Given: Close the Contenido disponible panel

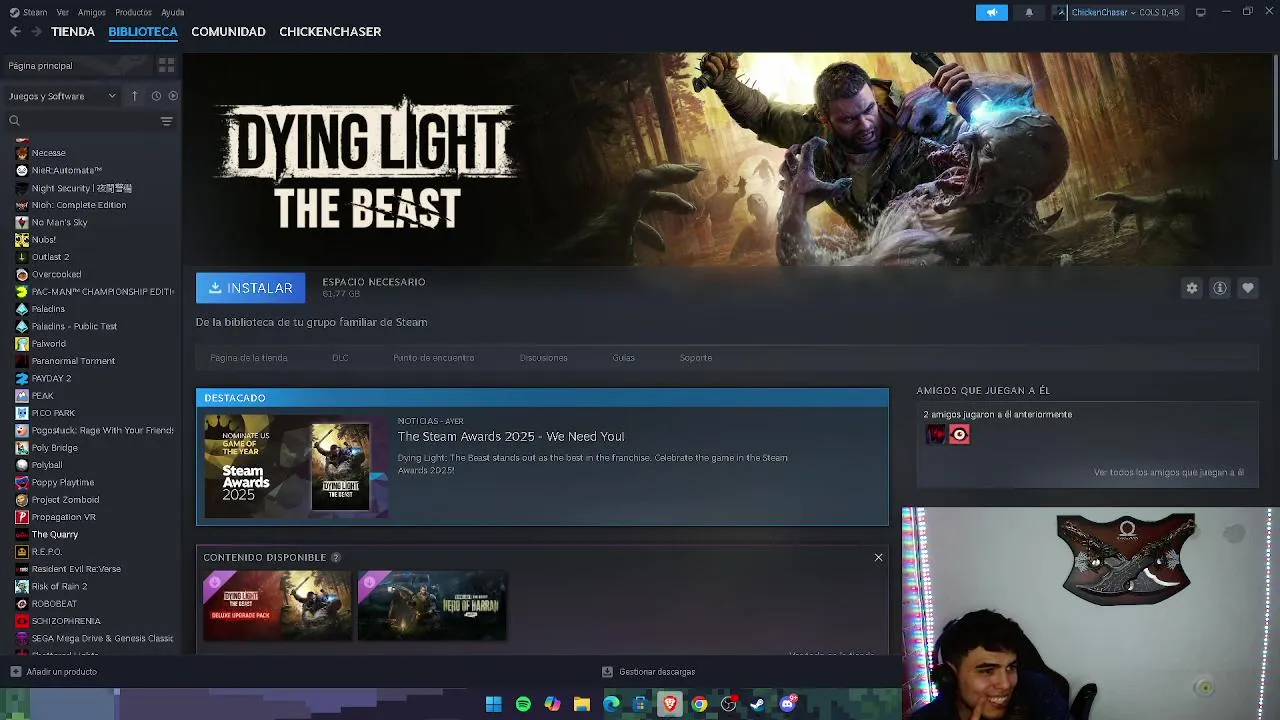Looking at the screenshot, I should pyautogui.click(x=878, y=558).
